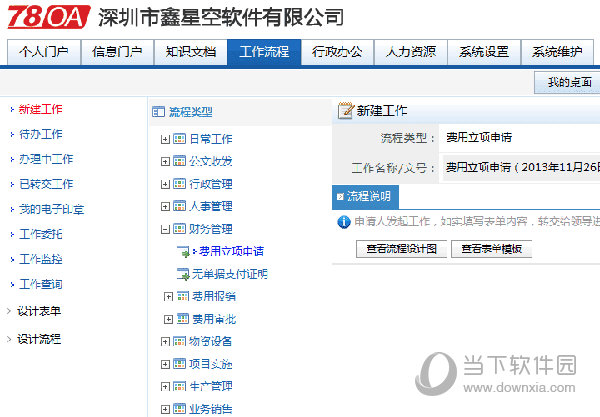Switch to the 行政办公 tab
The height and width of the screenshot is (417, 600).
pos(337,52)
